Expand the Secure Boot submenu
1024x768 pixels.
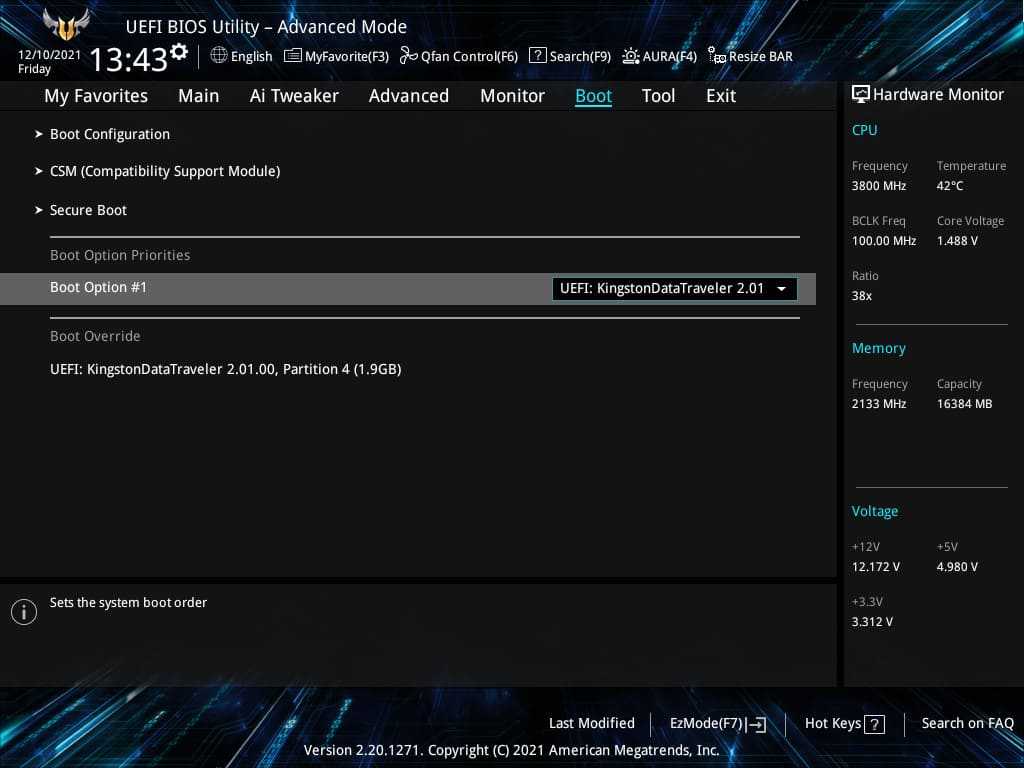pos(89,210)
